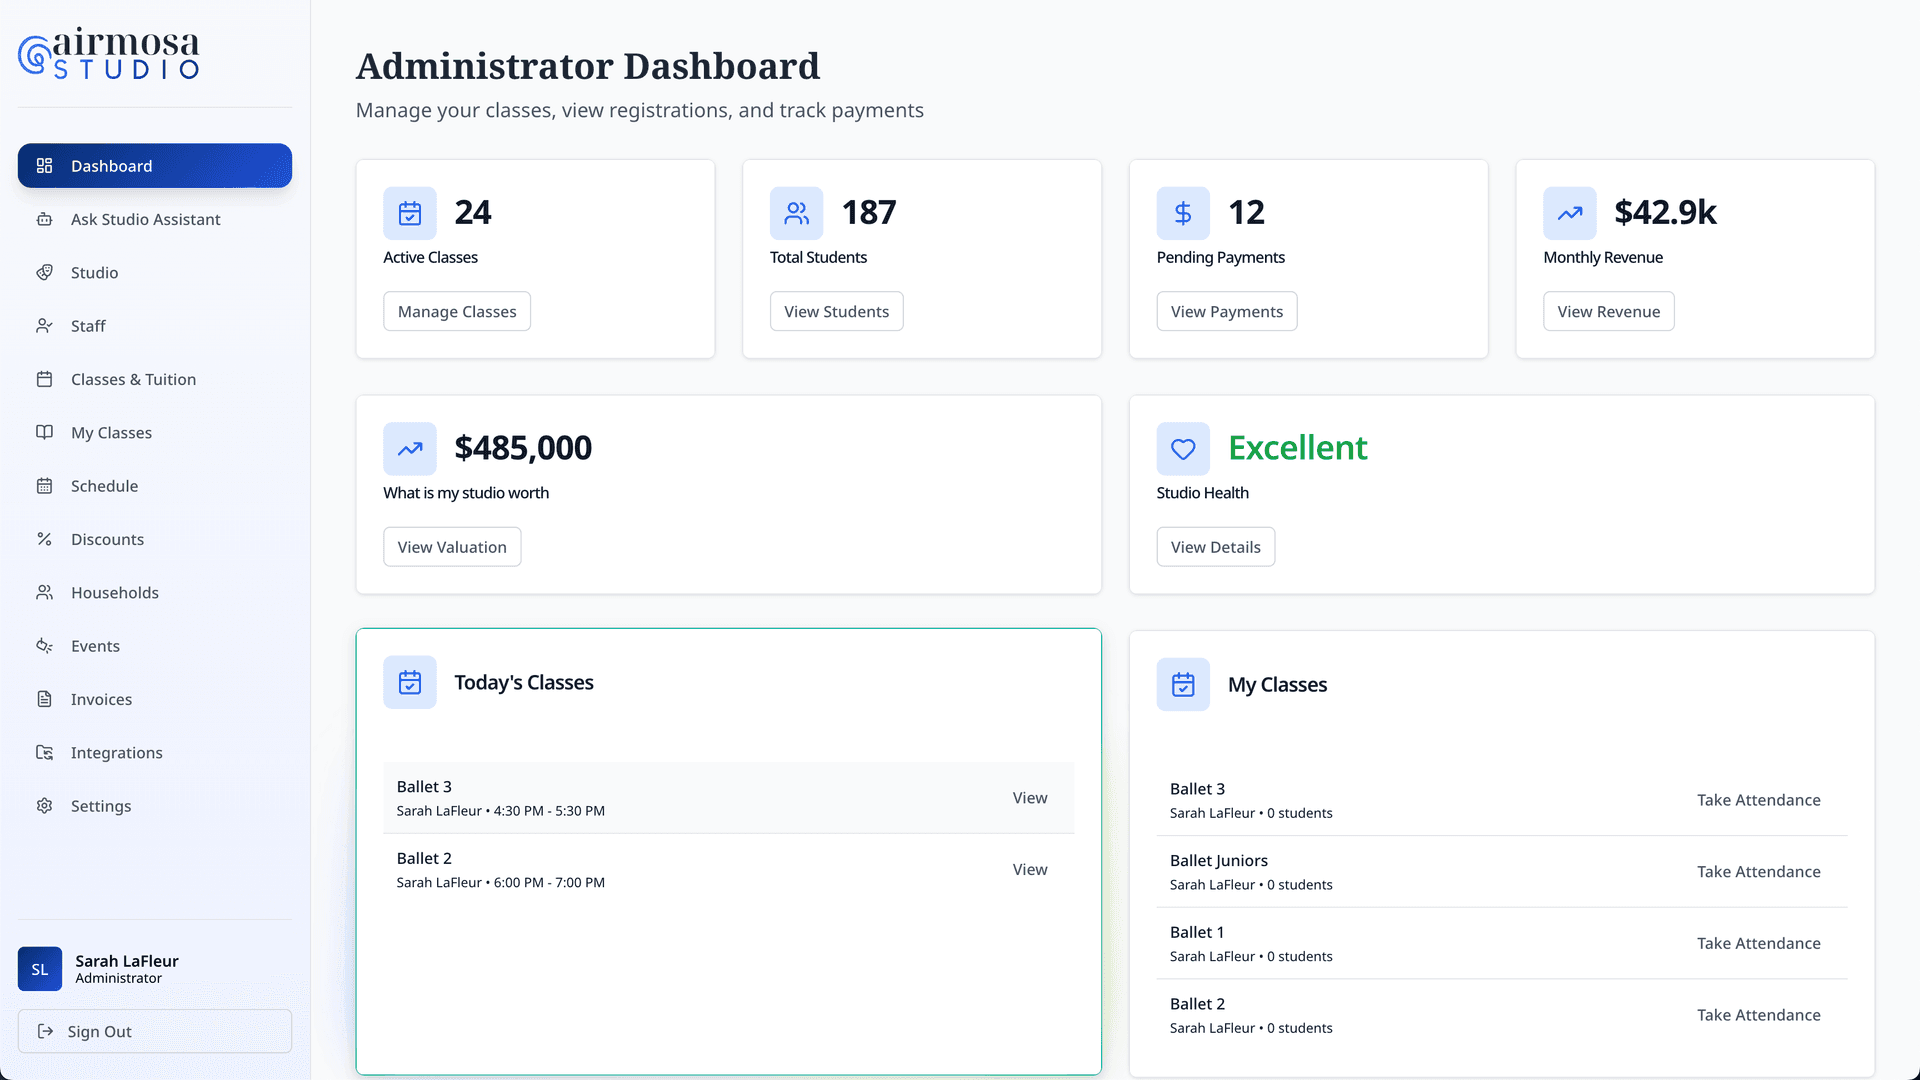Click the Sarah LaFleur profile avatar
This screenshot has width=1920, height=1080.
40,969
